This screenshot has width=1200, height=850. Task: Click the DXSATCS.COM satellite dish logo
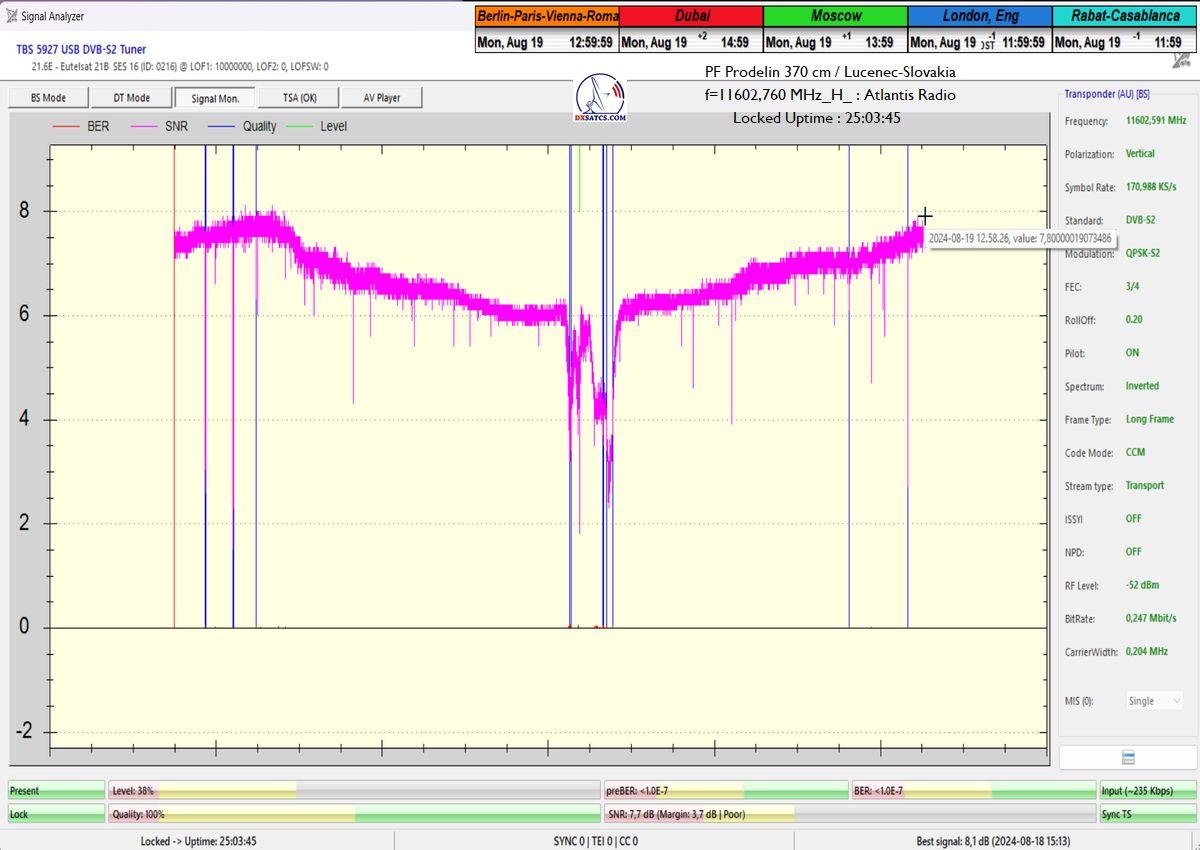coord(601,98)
